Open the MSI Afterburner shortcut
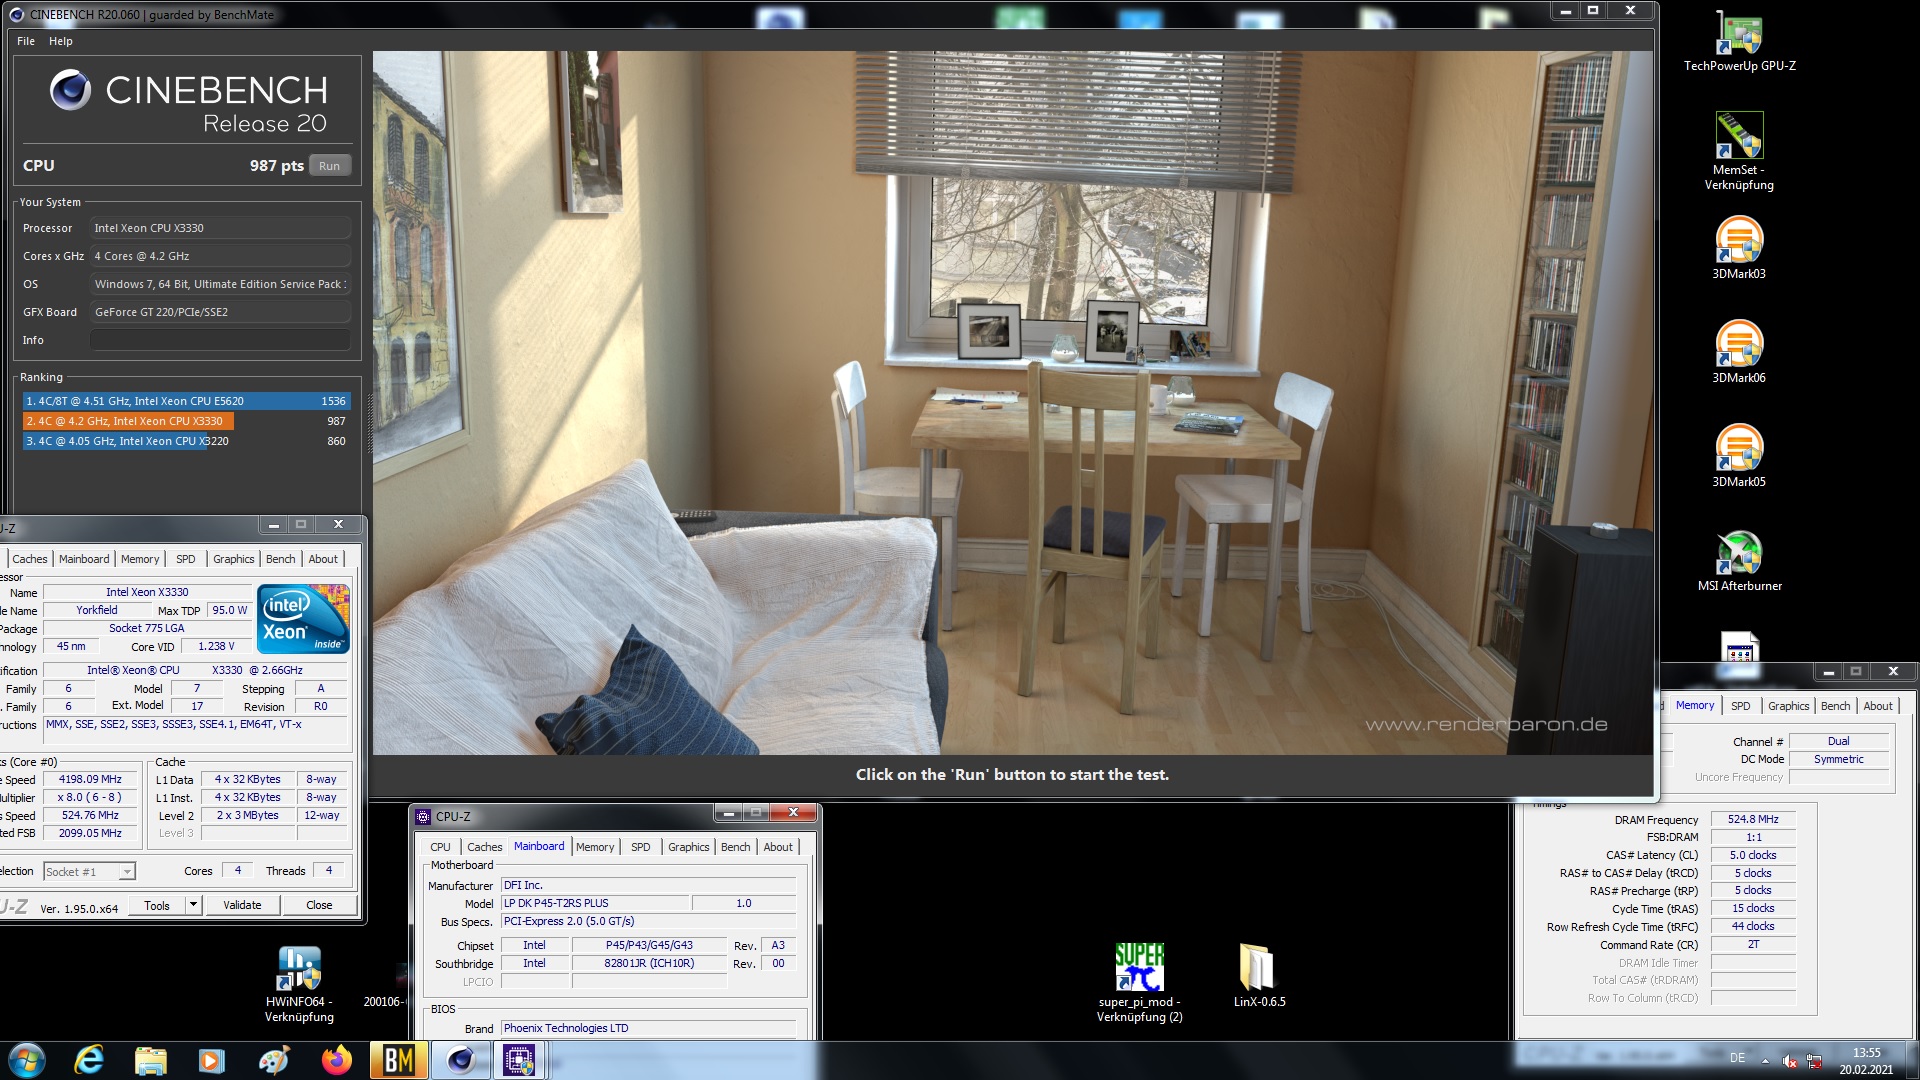Image resolution: width=1920 pixels, height=1080 pixels. point(1739,561)
